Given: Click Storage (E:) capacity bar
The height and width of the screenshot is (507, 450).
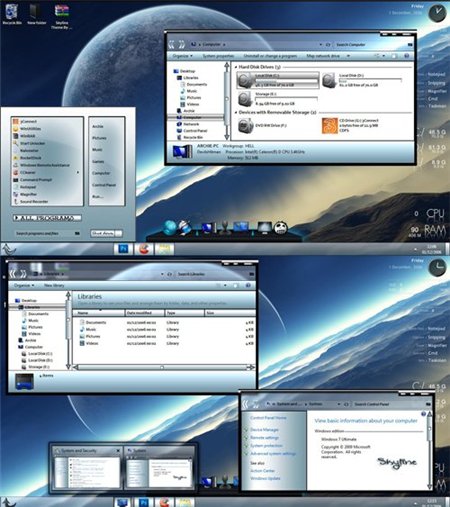Looking at the screenshot, I should click(286, 99).
